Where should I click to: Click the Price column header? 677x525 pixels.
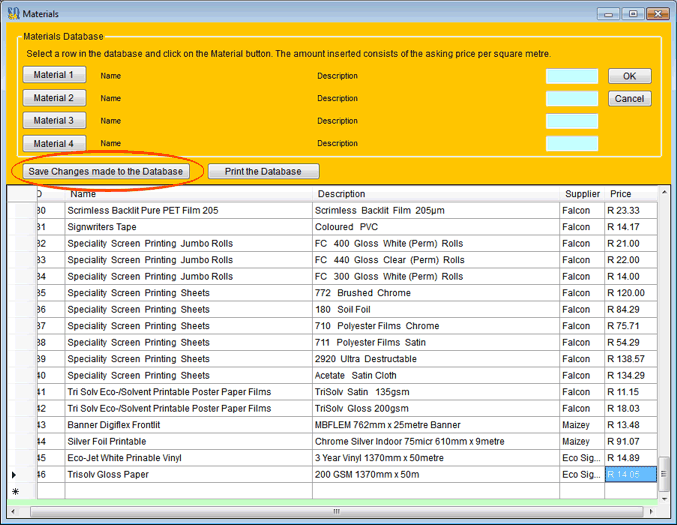click(x=621, y=194)
